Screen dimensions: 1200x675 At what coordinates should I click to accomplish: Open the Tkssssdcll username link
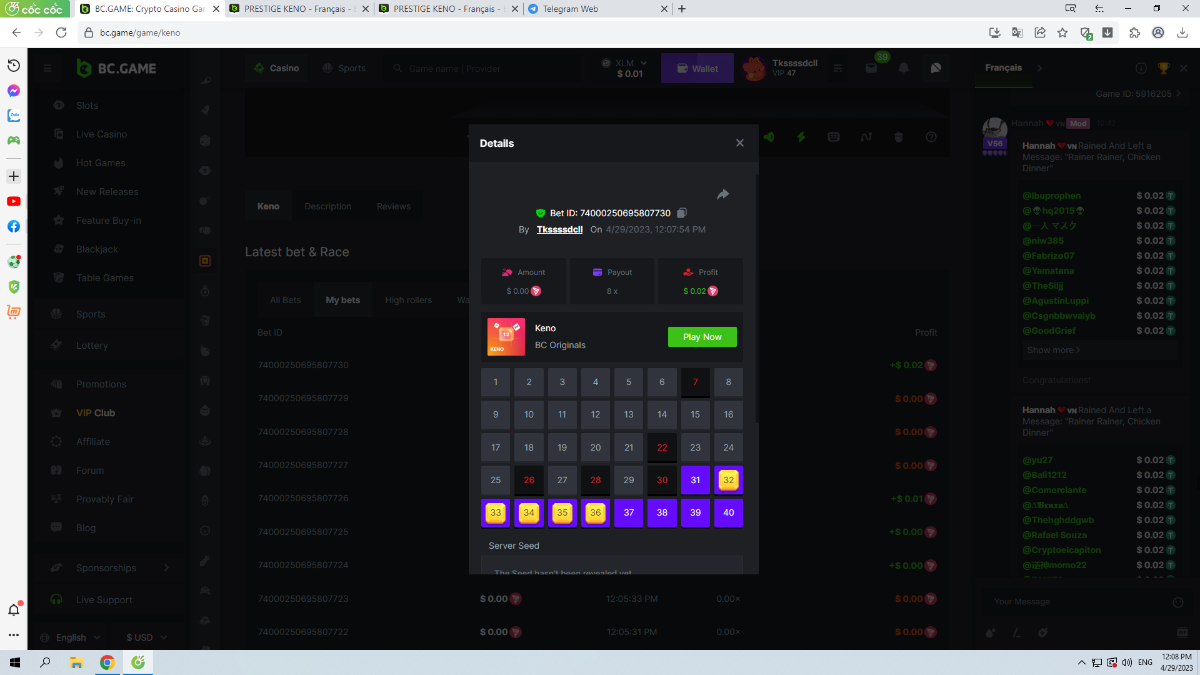coord(559,229)
